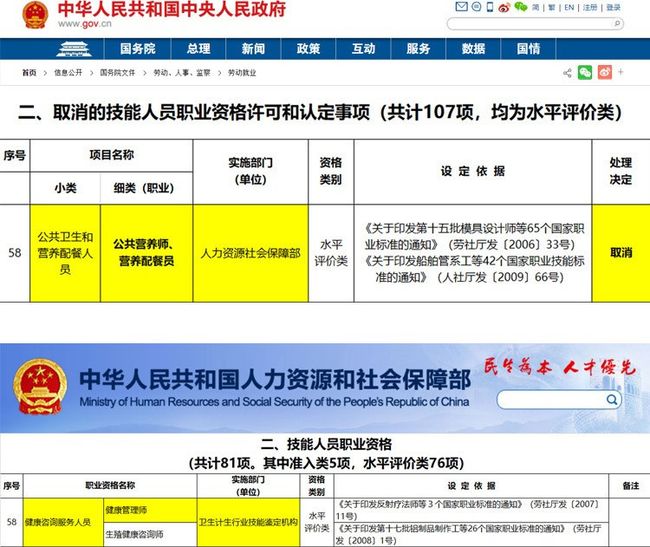Go to 首页 in the breadcrumb
The width and height of the screenshot is (650, 547).
pos(29,73)
